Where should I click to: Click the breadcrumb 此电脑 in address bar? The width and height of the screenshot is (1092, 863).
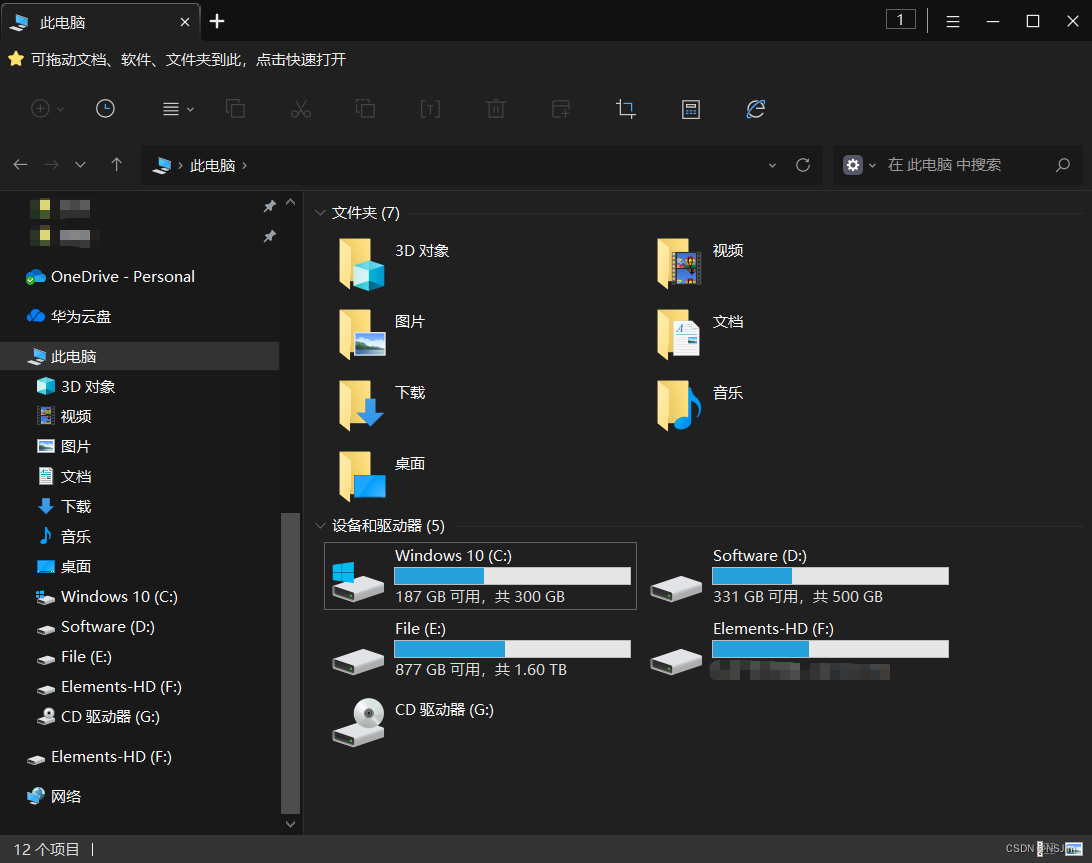click(x=212, y=165)
